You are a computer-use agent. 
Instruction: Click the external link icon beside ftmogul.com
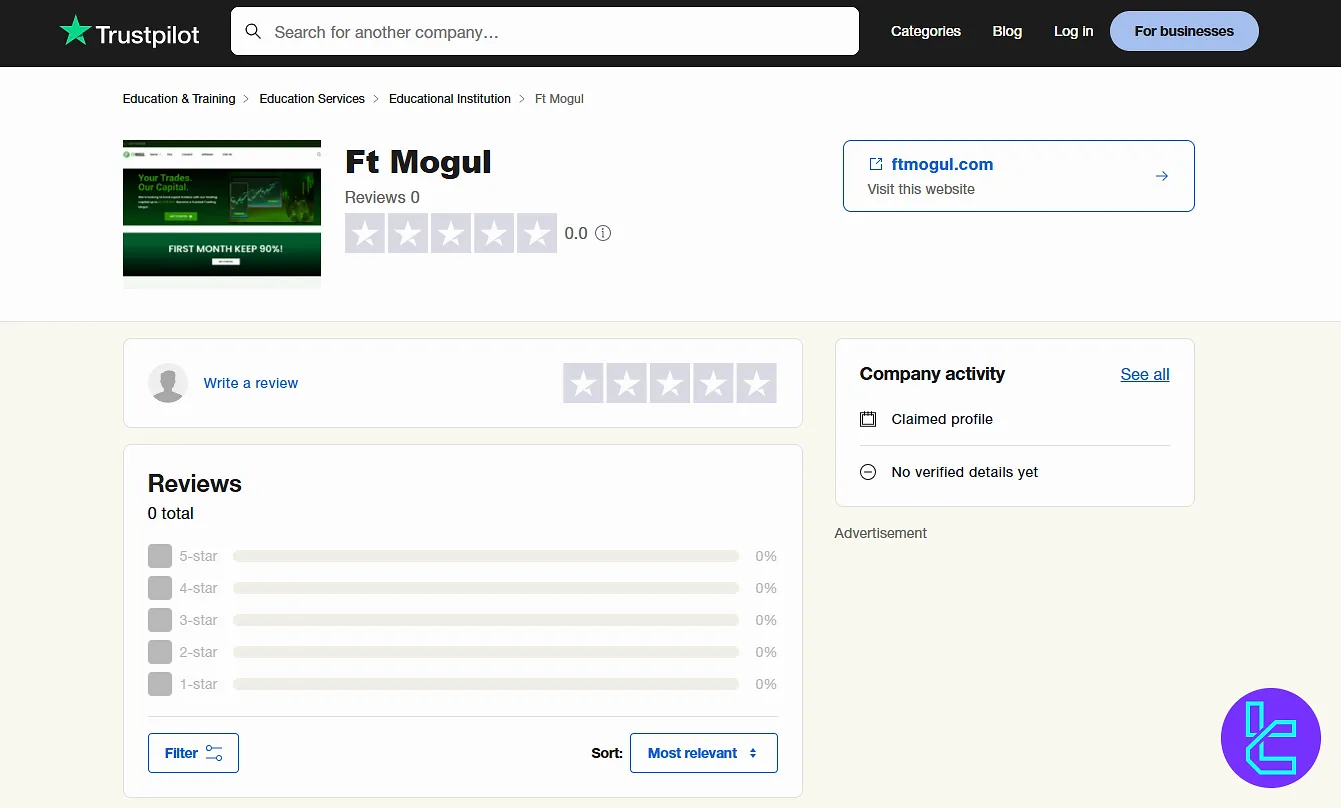point(876,163)
